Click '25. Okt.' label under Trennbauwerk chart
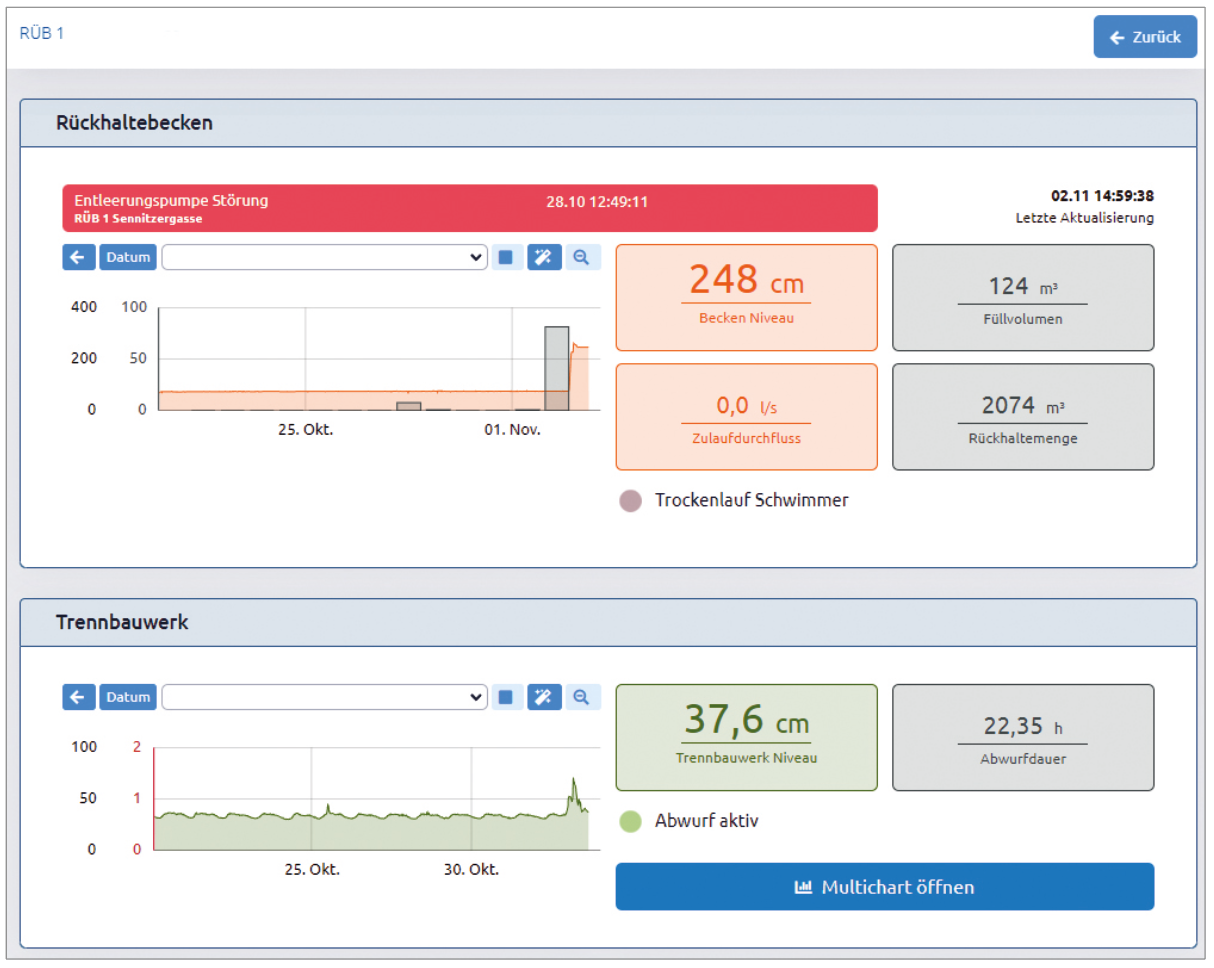Image resolution: width=1214 pixels, height=968 pixels. tap(312, 870)
